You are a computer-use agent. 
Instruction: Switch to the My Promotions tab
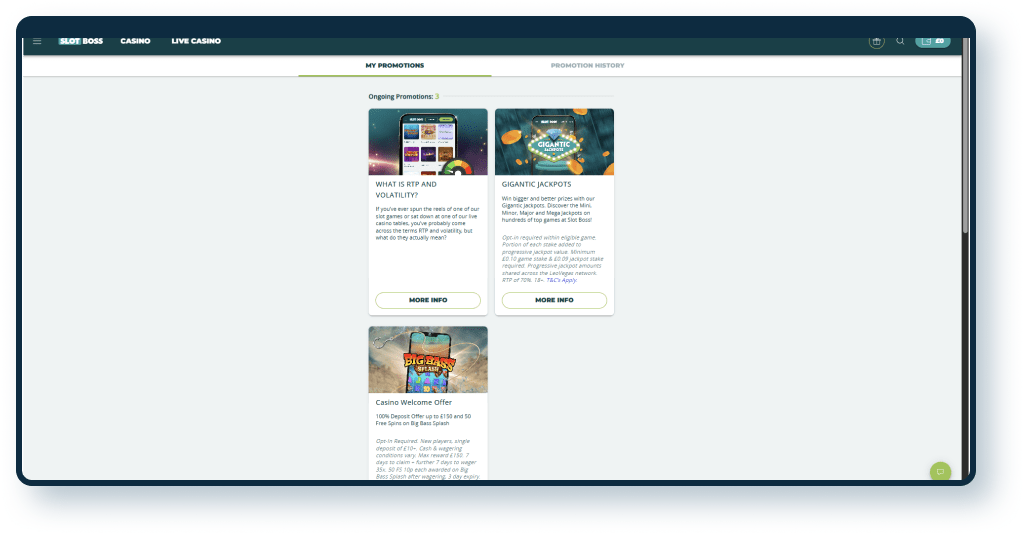coord(394,65)
